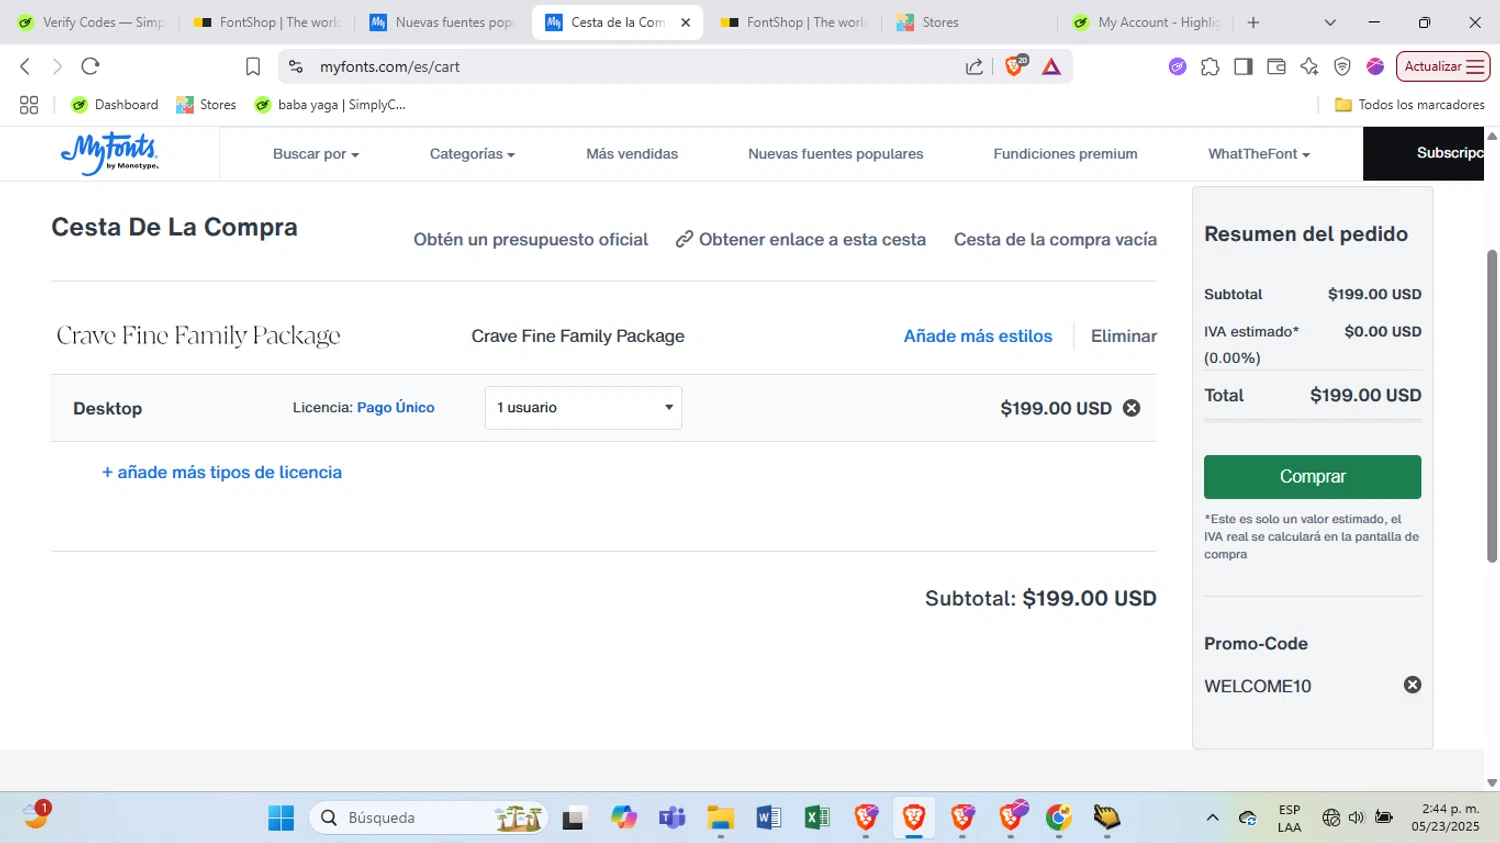Open Dashboard bookmark
The height and width of the screenshot is (843, 1500).
(114, 104)
